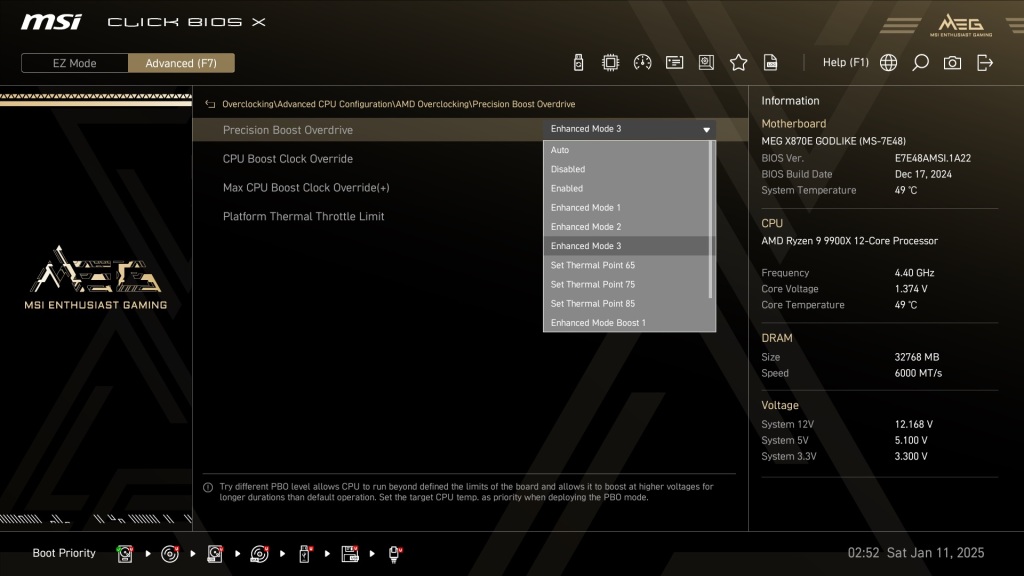Choose highlighted Enhanced Mode 3 list option

[x=626, y=246]
